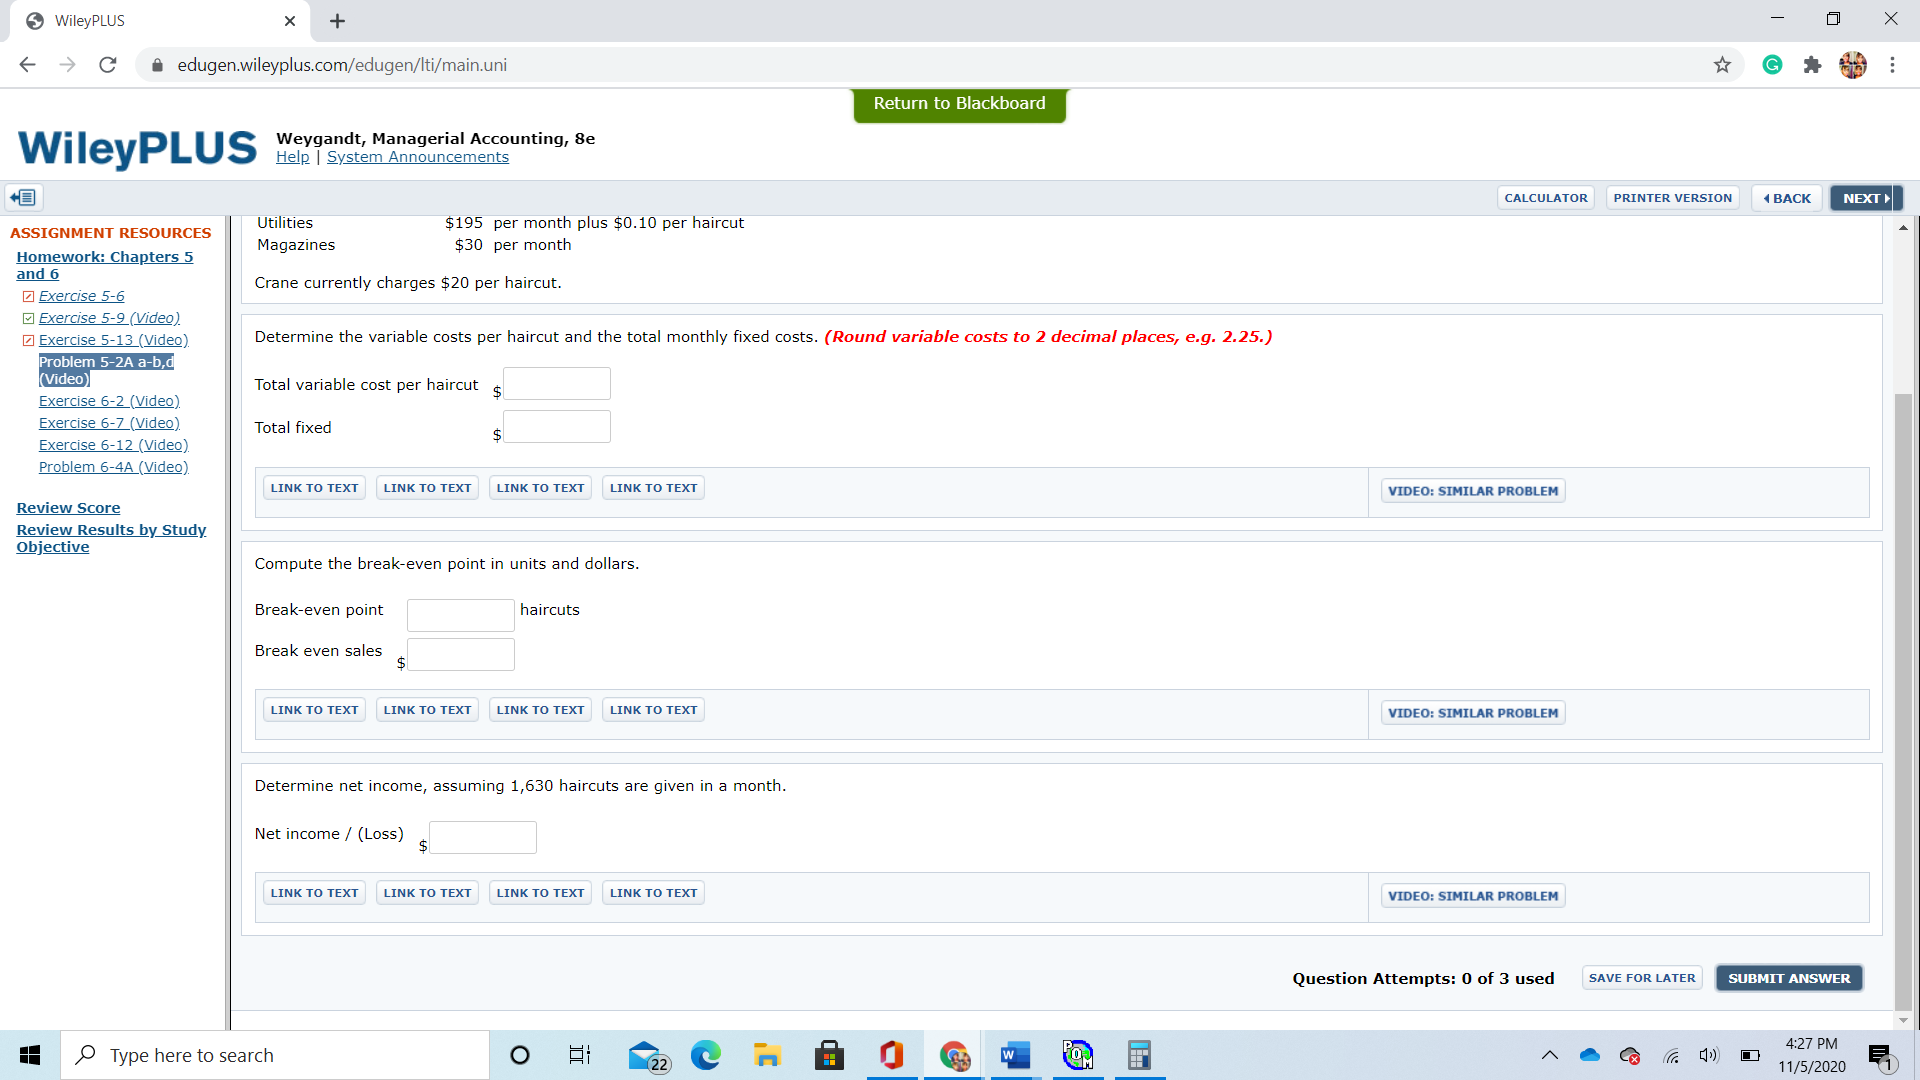The height and width of the screenshot is (1080, 1920).
Task: Click the Exercise 5-9 checkbox
Action: coord(29,319)
